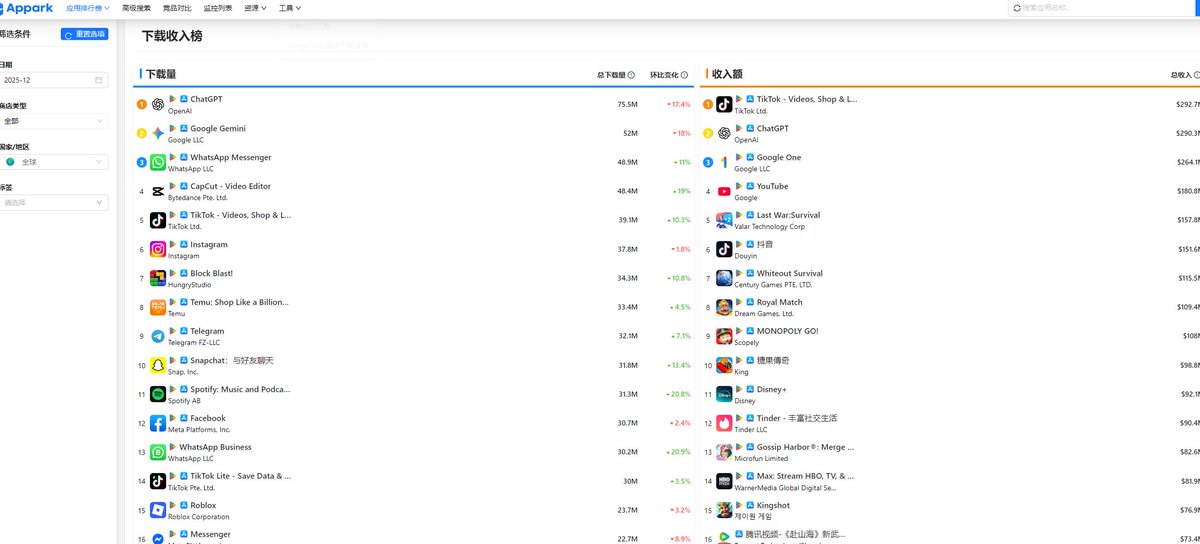
Task: Click the 75.5M download count for ChatGPT
Action: point(627,104)
